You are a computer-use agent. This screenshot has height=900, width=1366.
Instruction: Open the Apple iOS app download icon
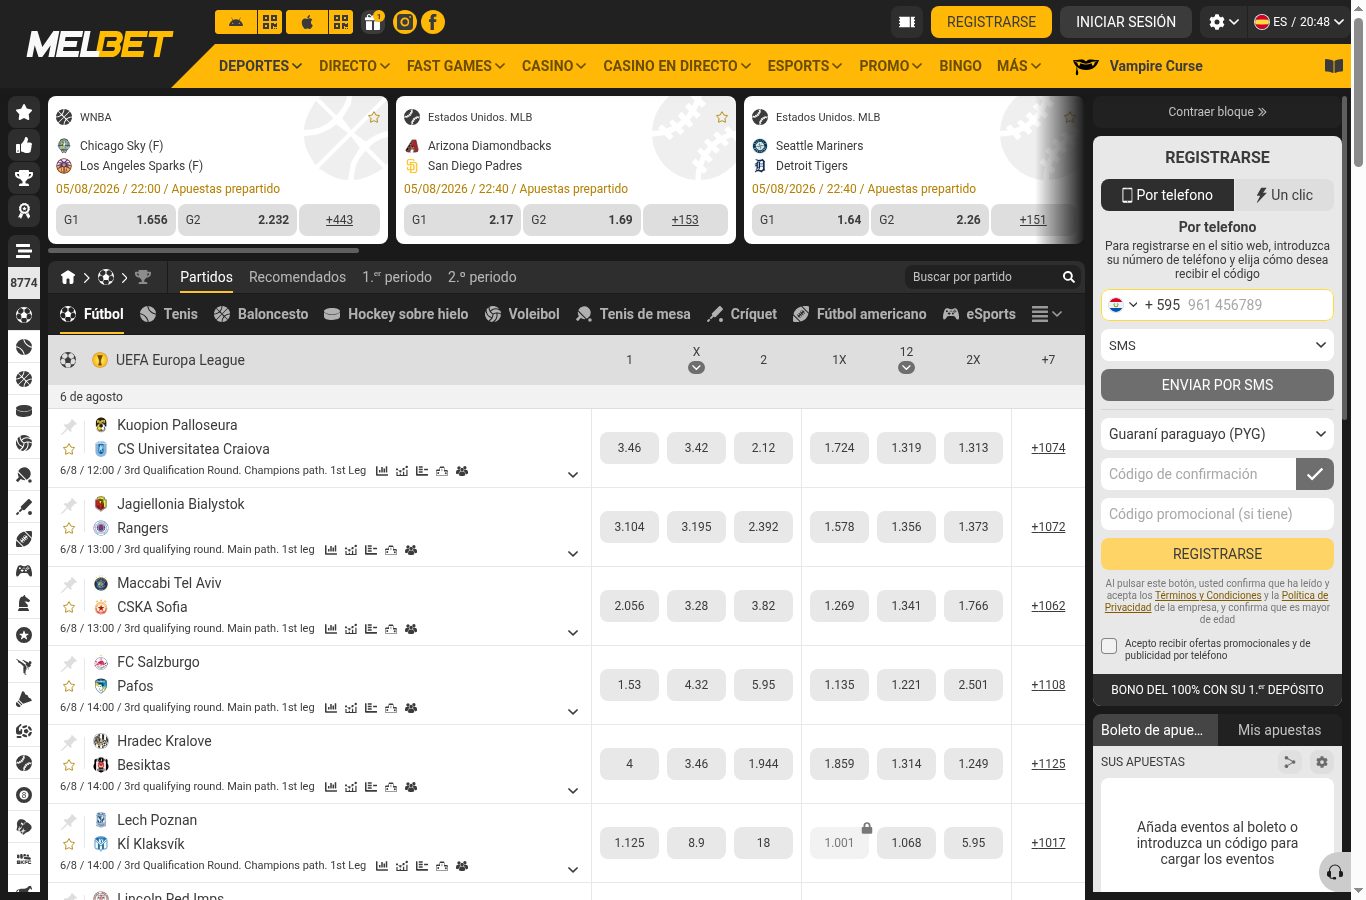tap(306, 22)
